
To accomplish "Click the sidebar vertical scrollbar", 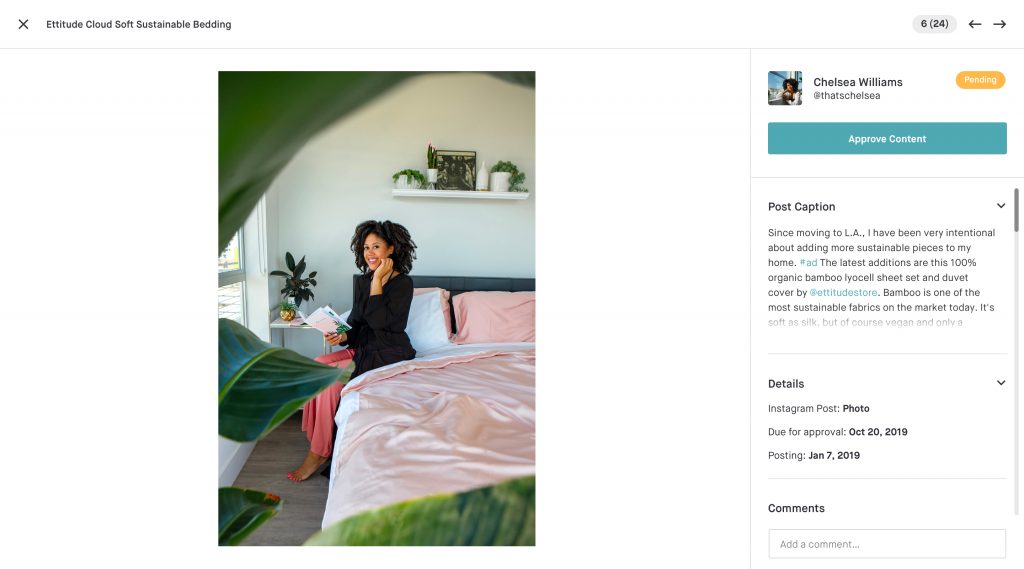I will pos(1016,210).
